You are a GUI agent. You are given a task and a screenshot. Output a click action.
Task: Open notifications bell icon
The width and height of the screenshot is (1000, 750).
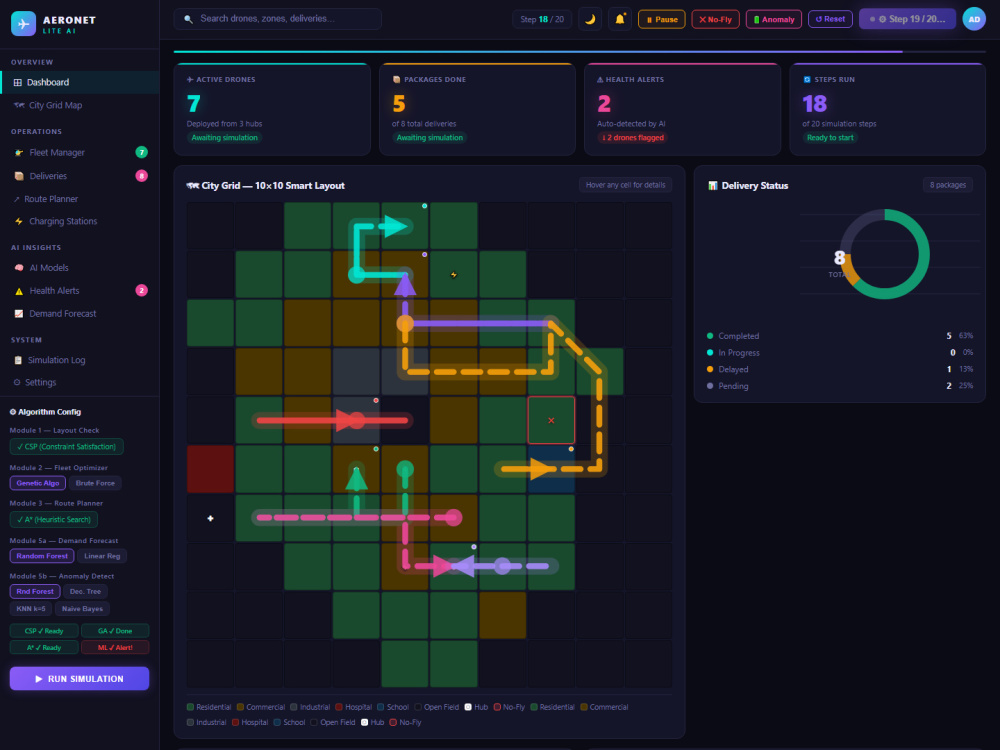click(620, 19)
